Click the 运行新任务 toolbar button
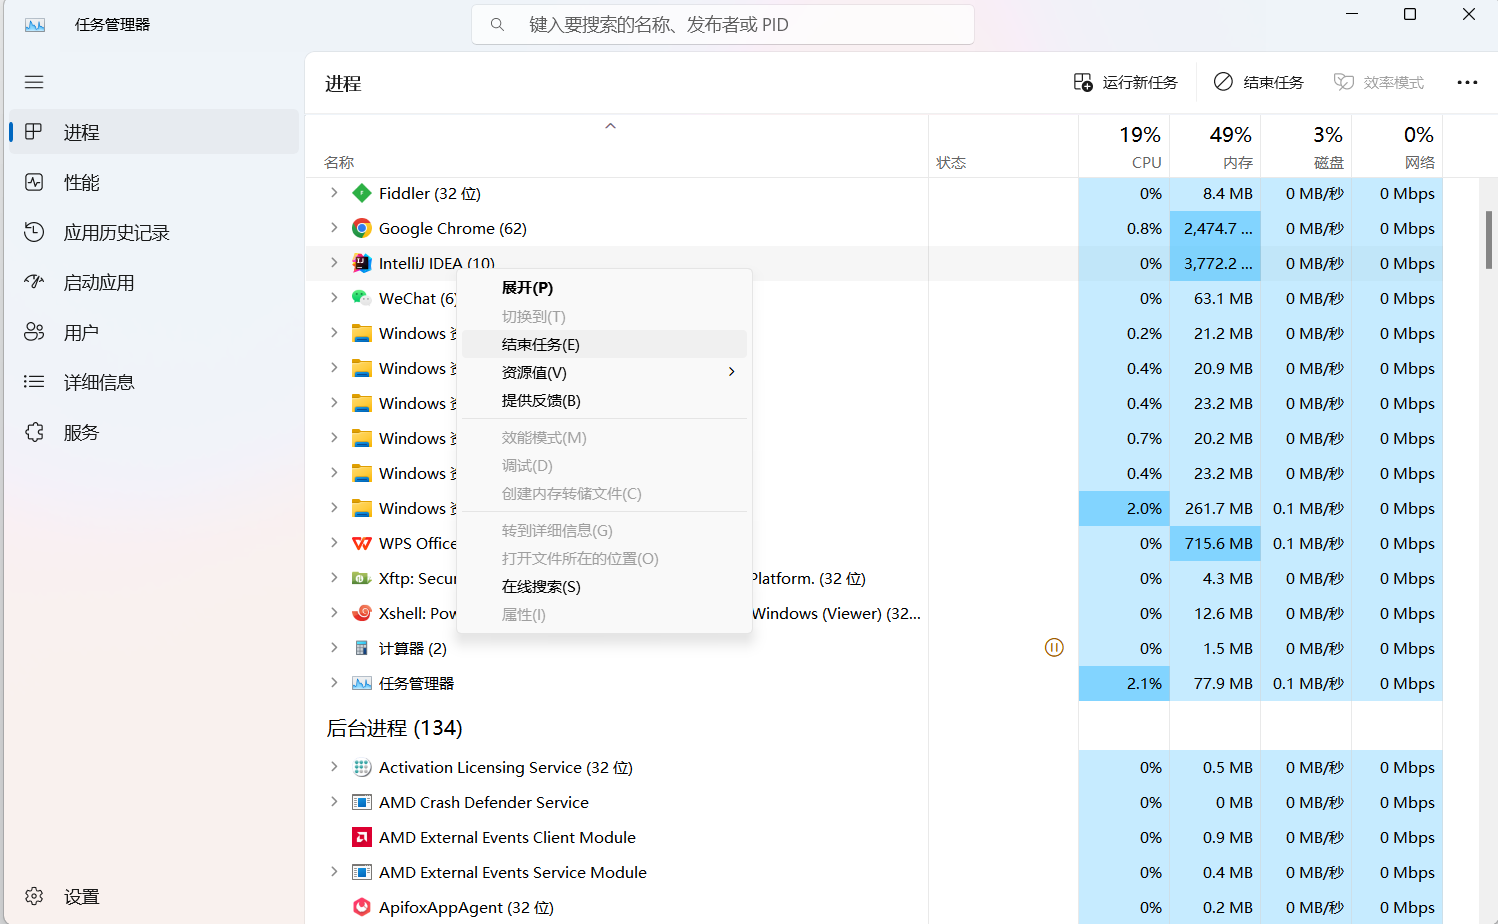Screen dimensions: 1498x924 point(1126,82)
